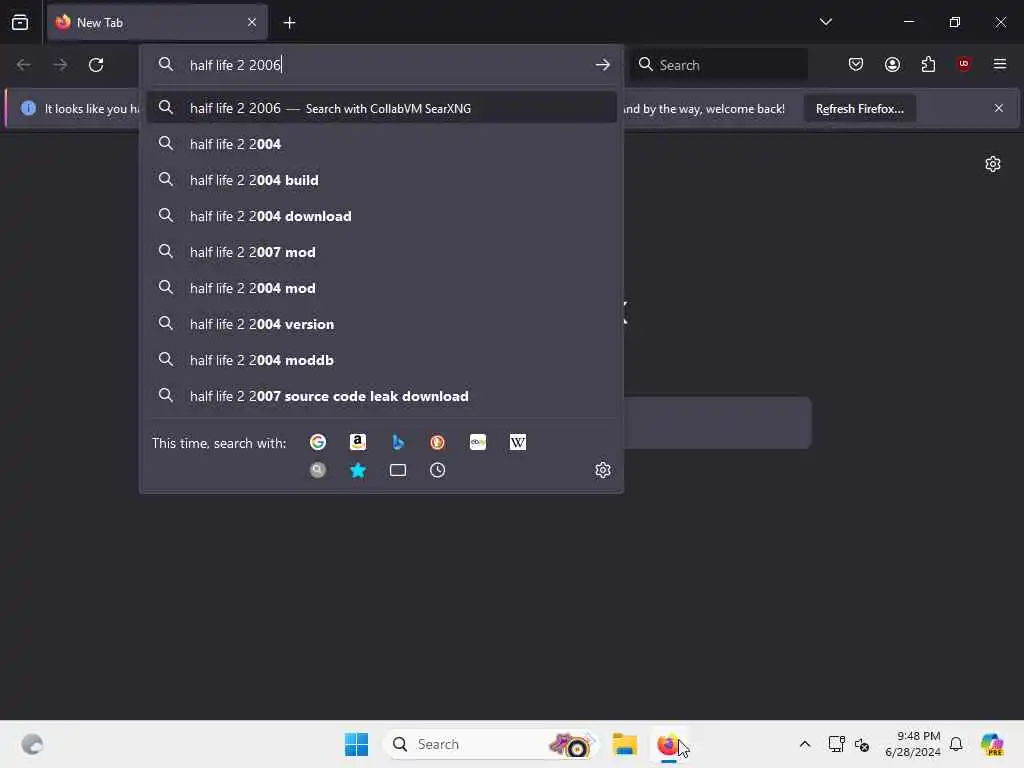Open the uBlock Origin extension icon
The width and height of the screenshot is (1024, 768).
point(964,64)
